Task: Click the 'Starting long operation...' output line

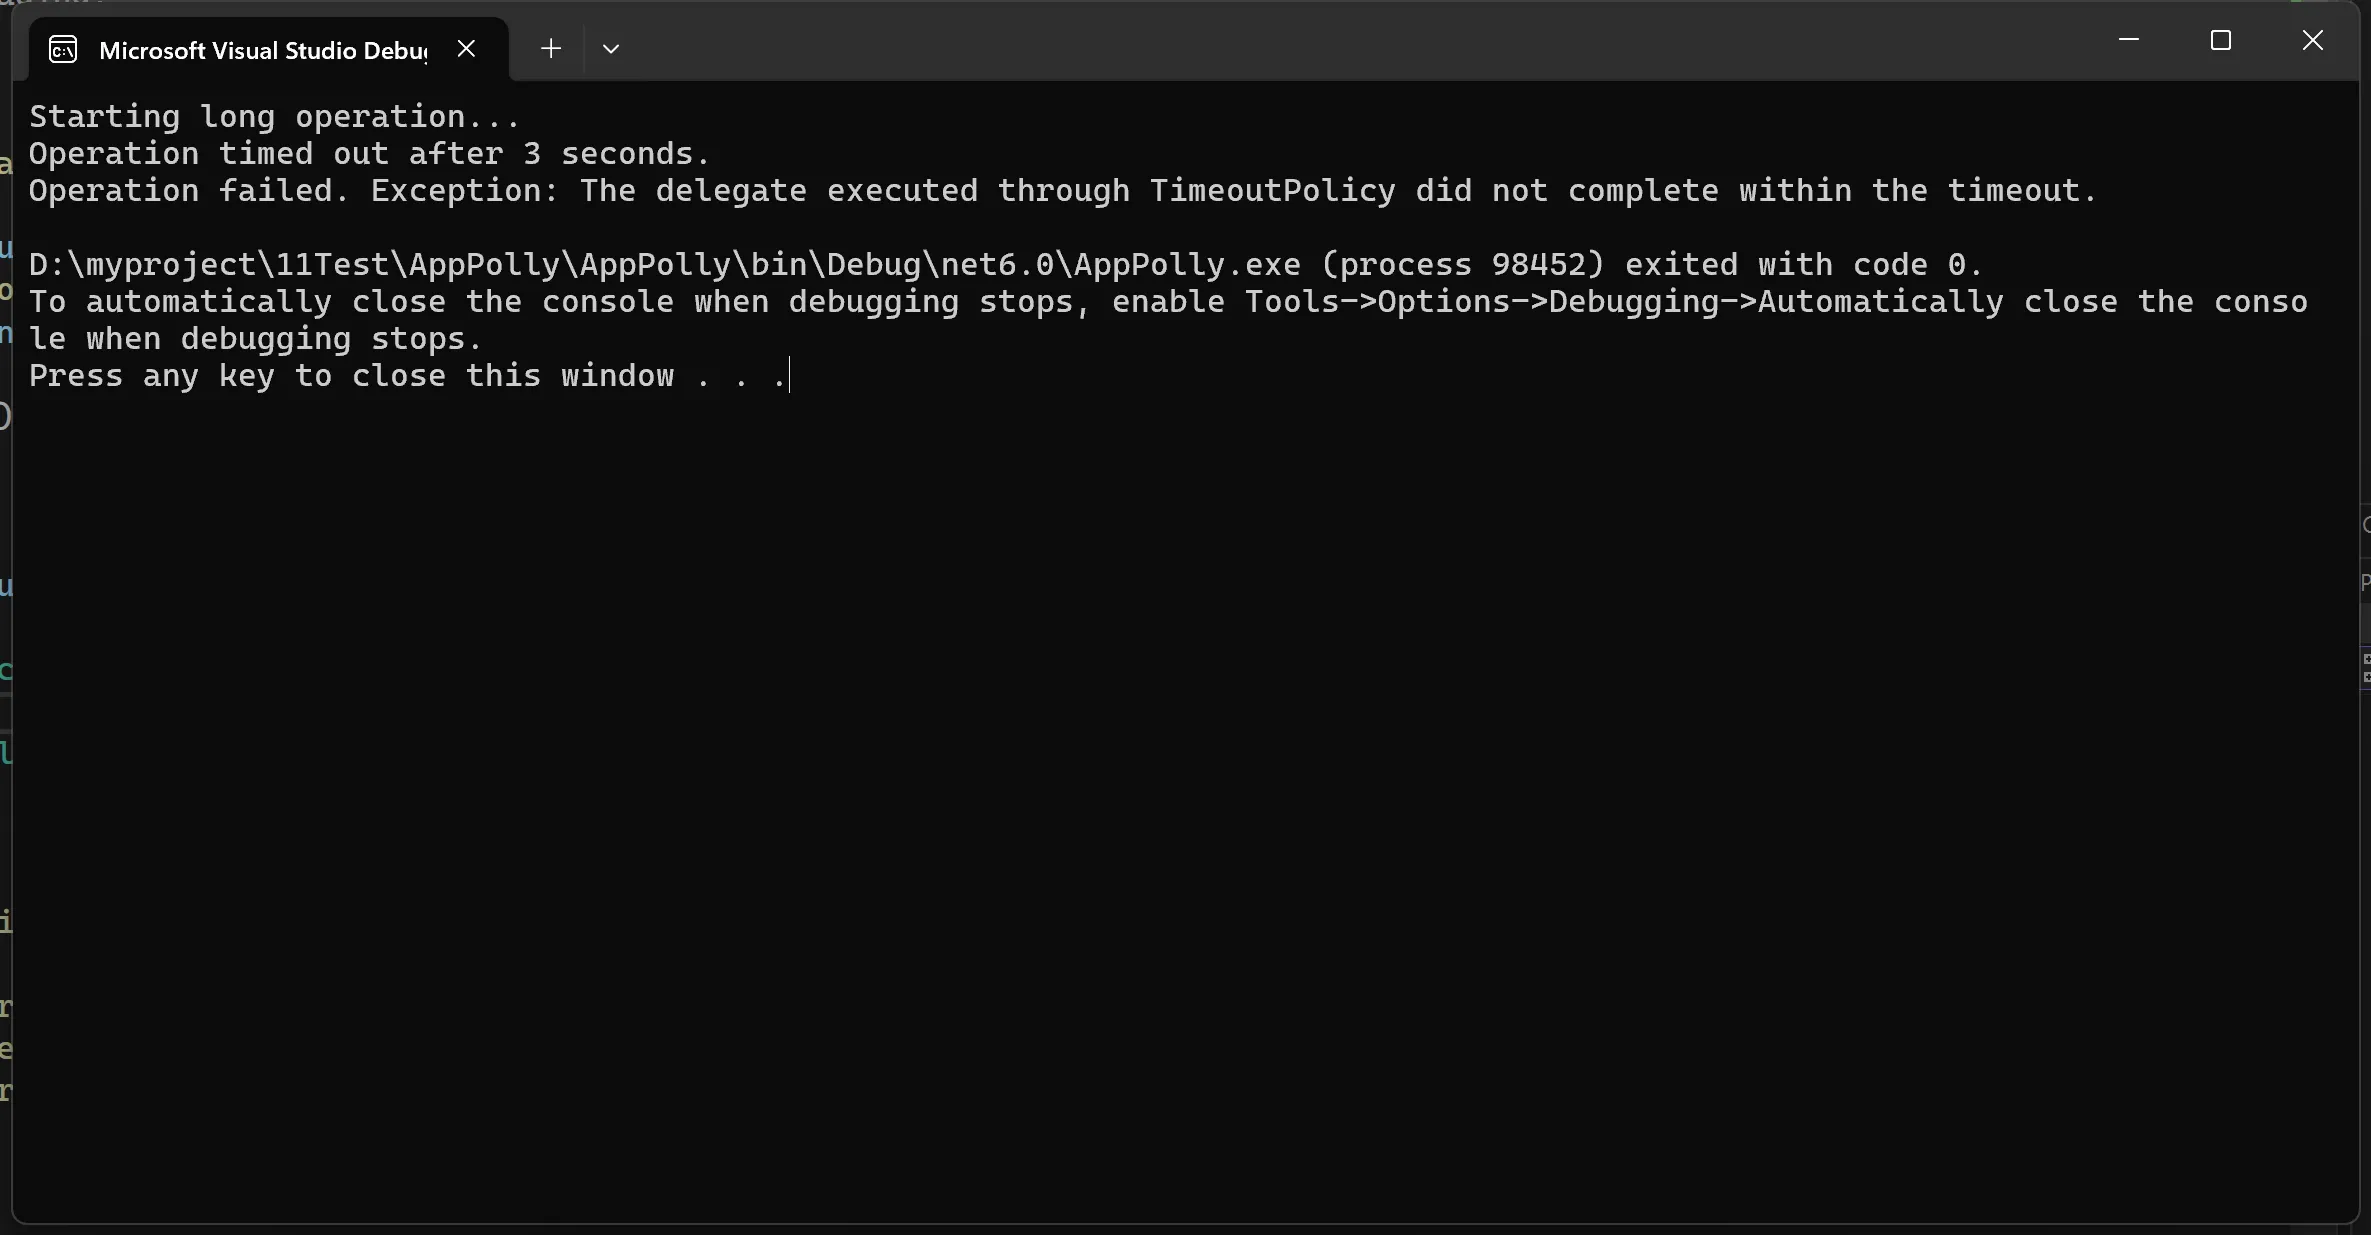Action: click(275, 116)
